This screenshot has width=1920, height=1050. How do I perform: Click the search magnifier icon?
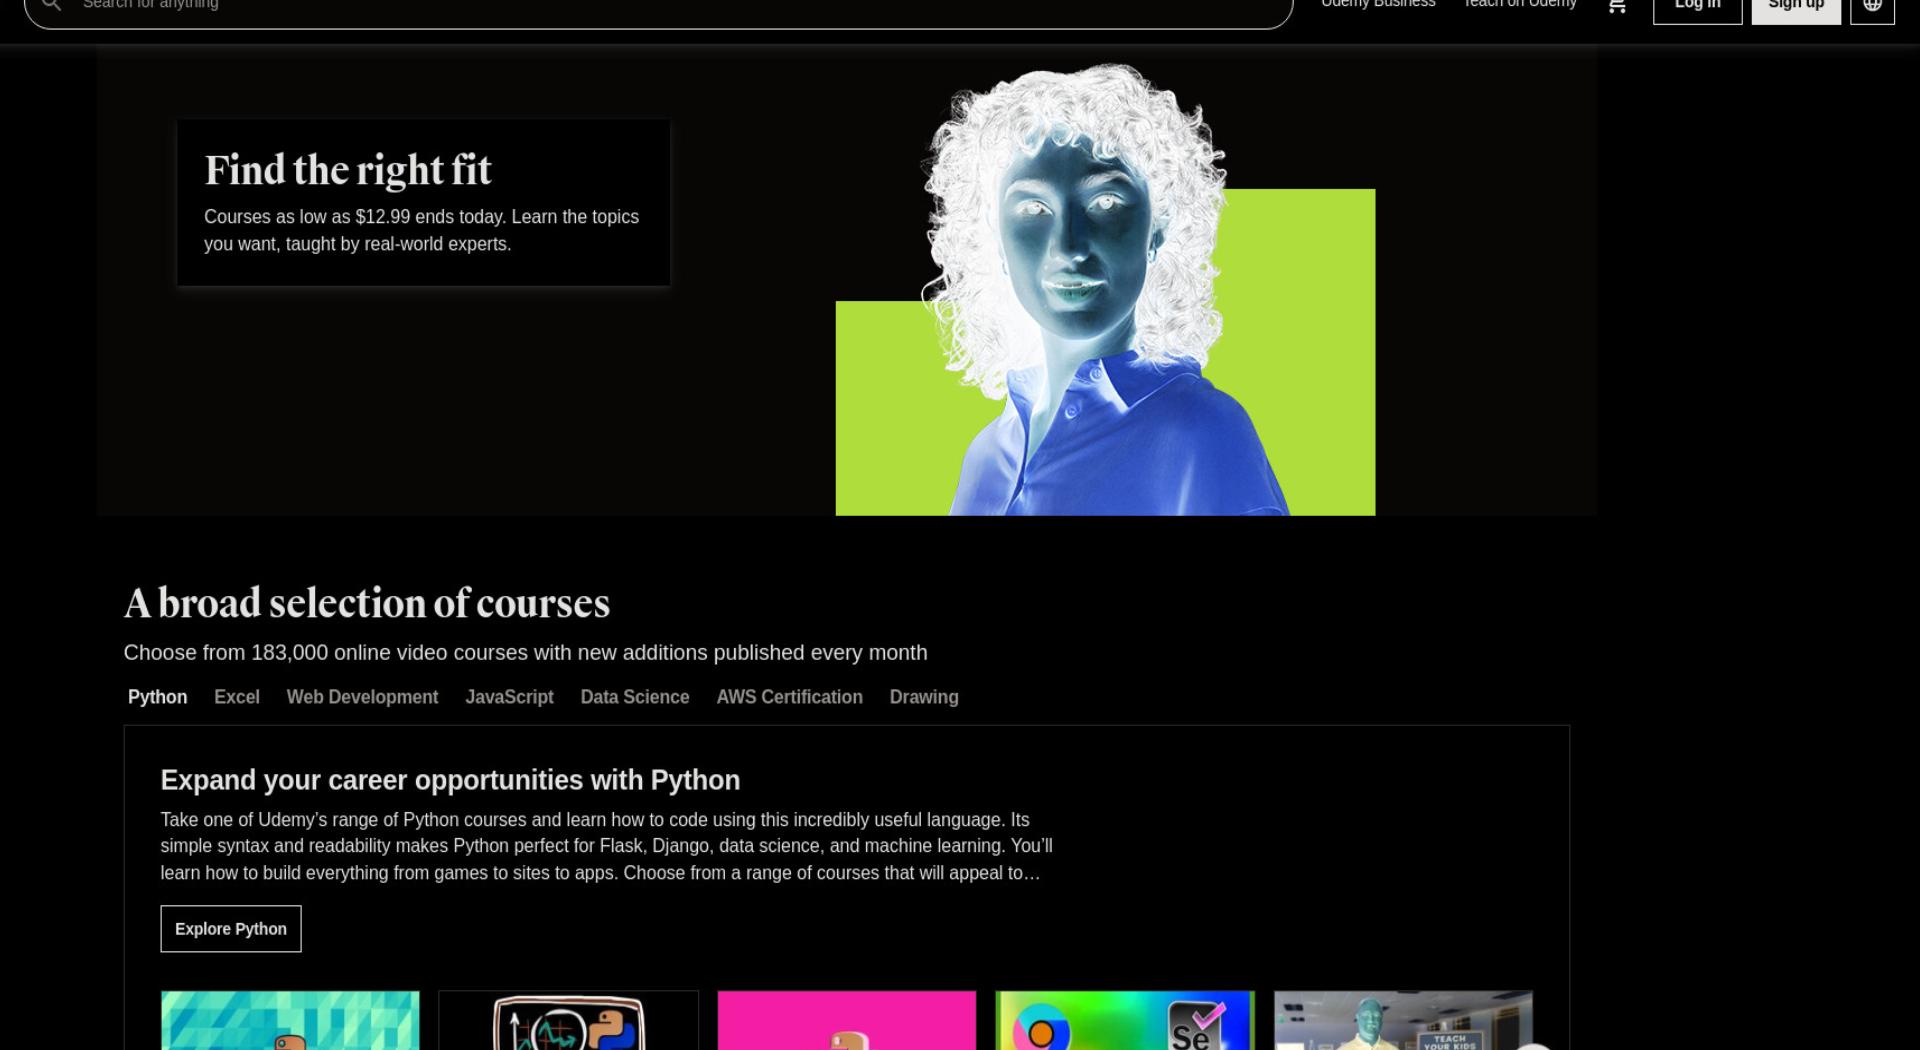[52, 5]
